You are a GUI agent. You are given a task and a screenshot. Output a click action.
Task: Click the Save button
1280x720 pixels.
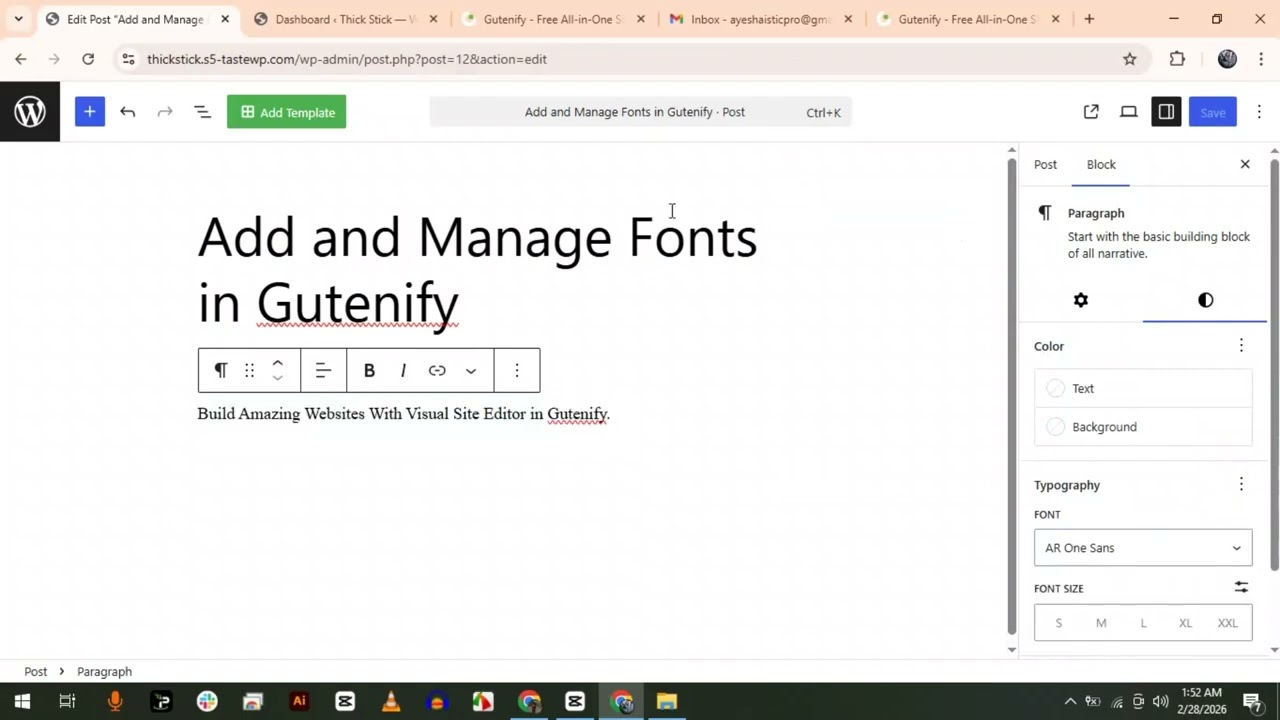1212,112
